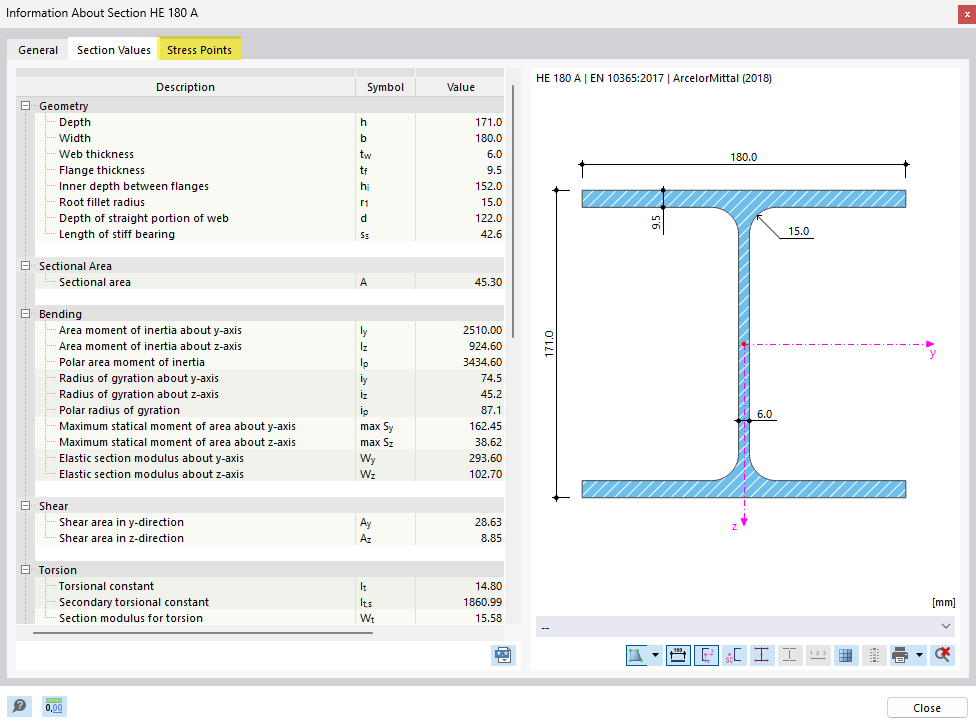Select the Shear area in y-direction row
The height and width of the screenshot is (726, 976).
point(269,522)
